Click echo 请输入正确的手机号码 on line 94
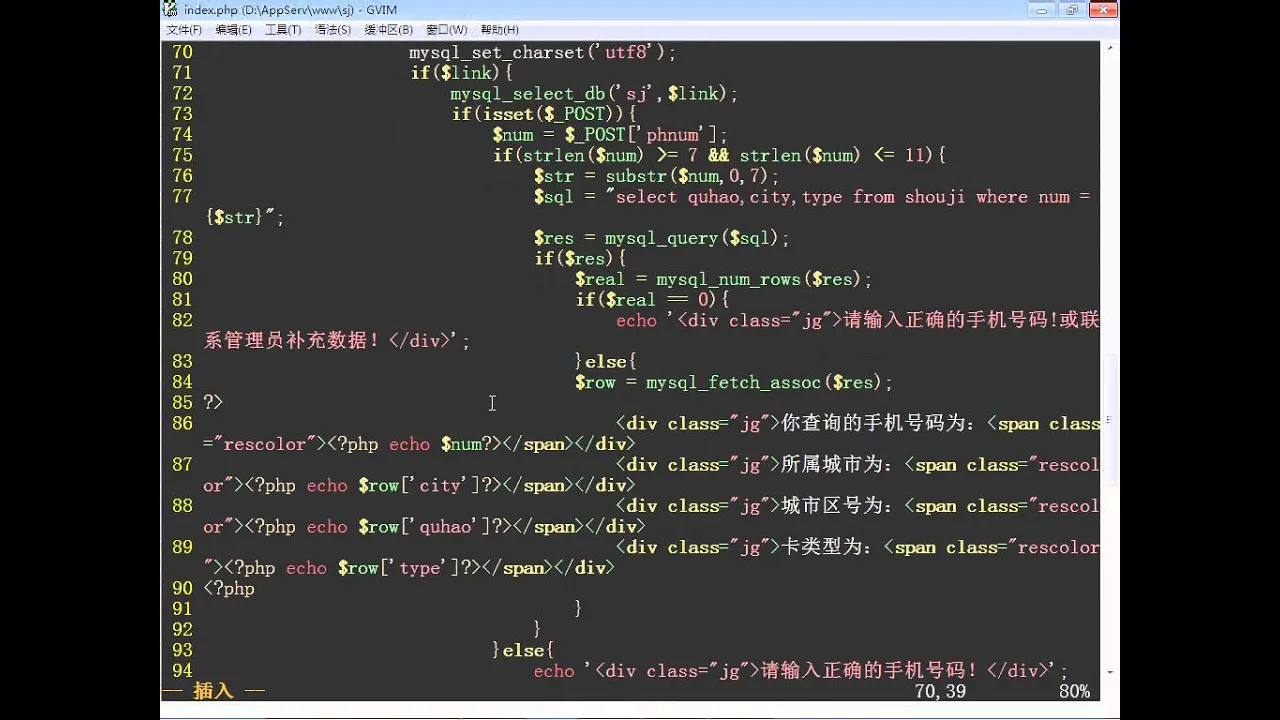Screen dimensions: 1280x720 point(801,671)
